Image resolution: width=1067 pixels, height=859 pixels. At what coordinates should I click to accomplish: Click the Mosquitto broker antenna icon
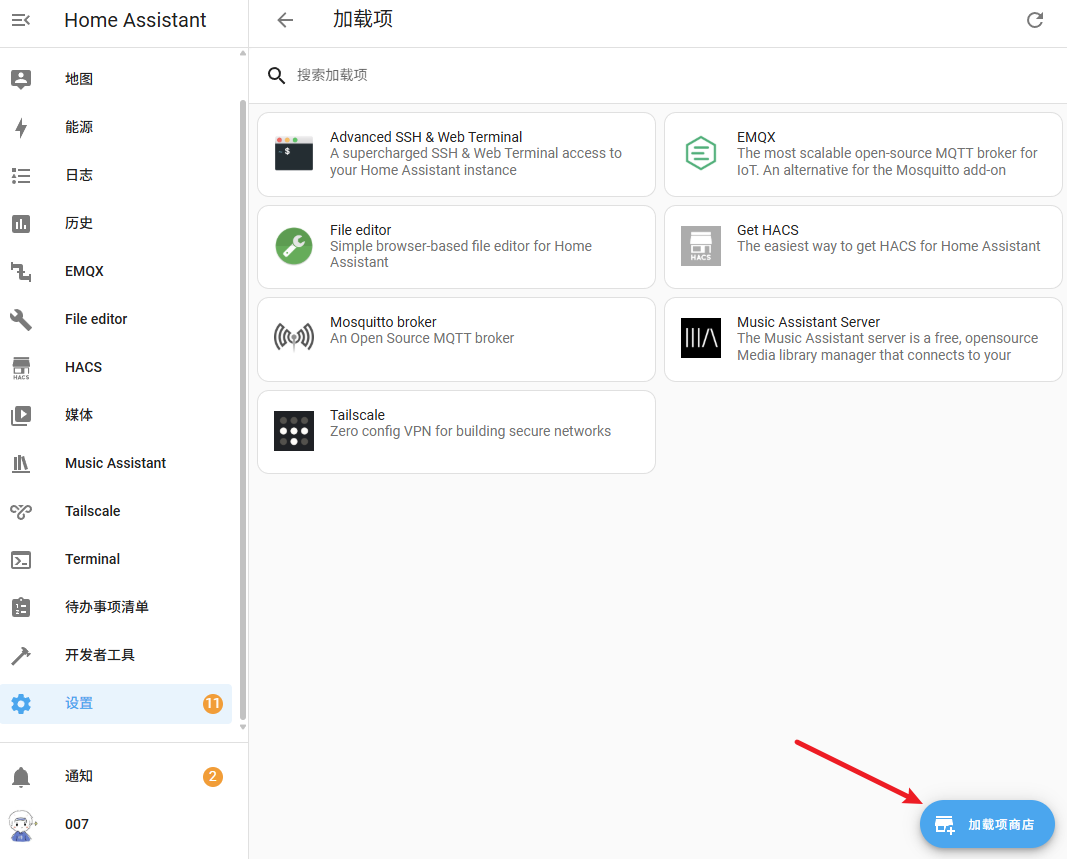294,338
